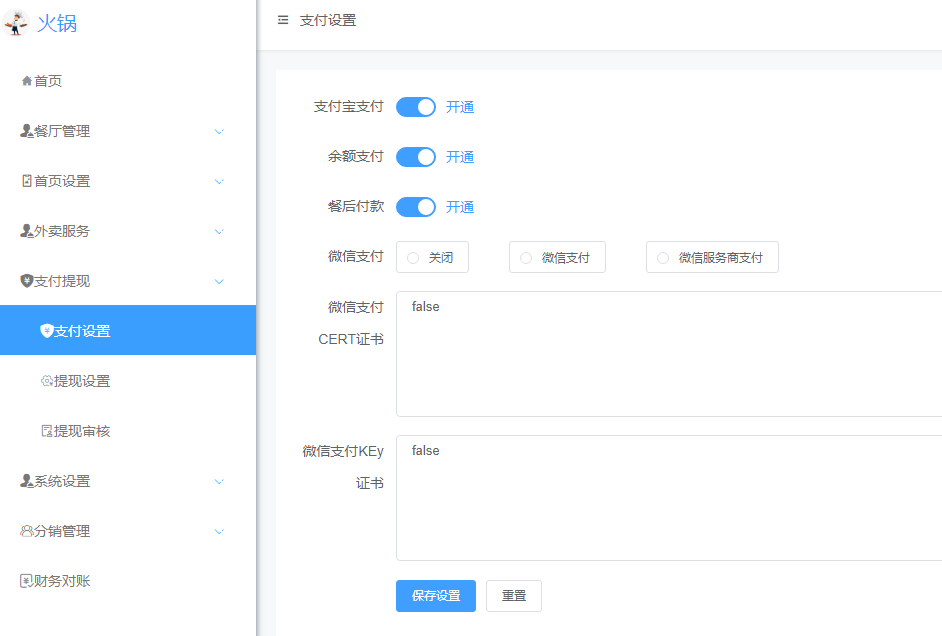This screenshot has width=942, height=636.
Task: Toggle the 支付宝支付 switch
Action: pos(416,107)
